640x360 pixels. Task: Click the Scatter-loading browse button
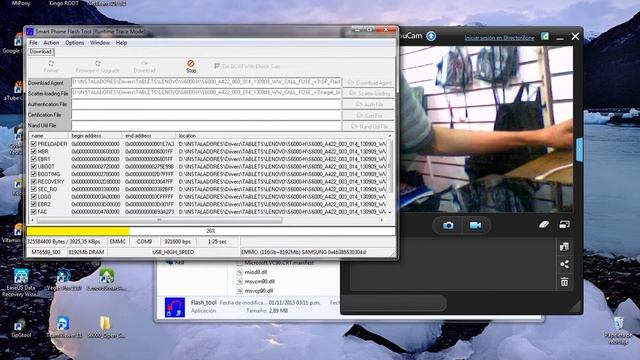pos(369,93)
